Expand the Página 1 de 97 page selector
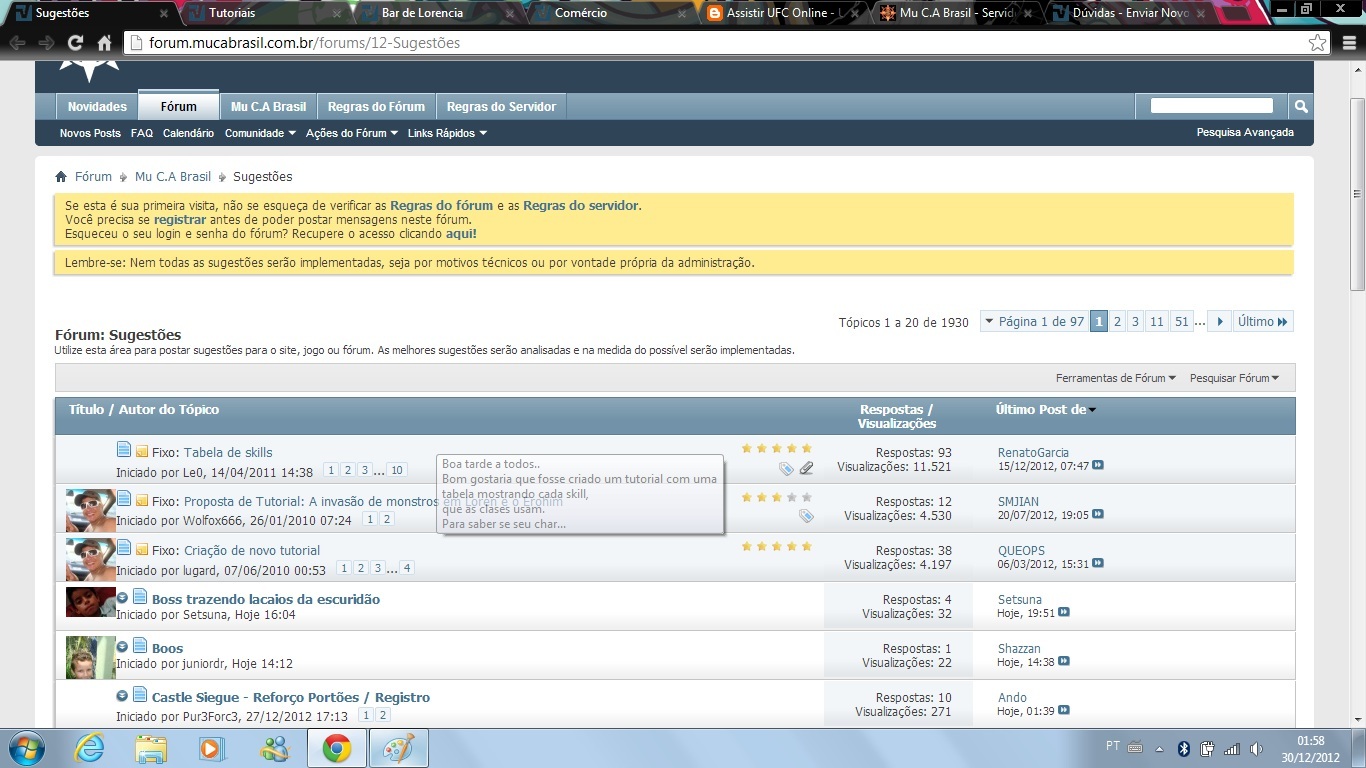The height and width of the screenshot is (768, 1366). tap(1033, 322)
